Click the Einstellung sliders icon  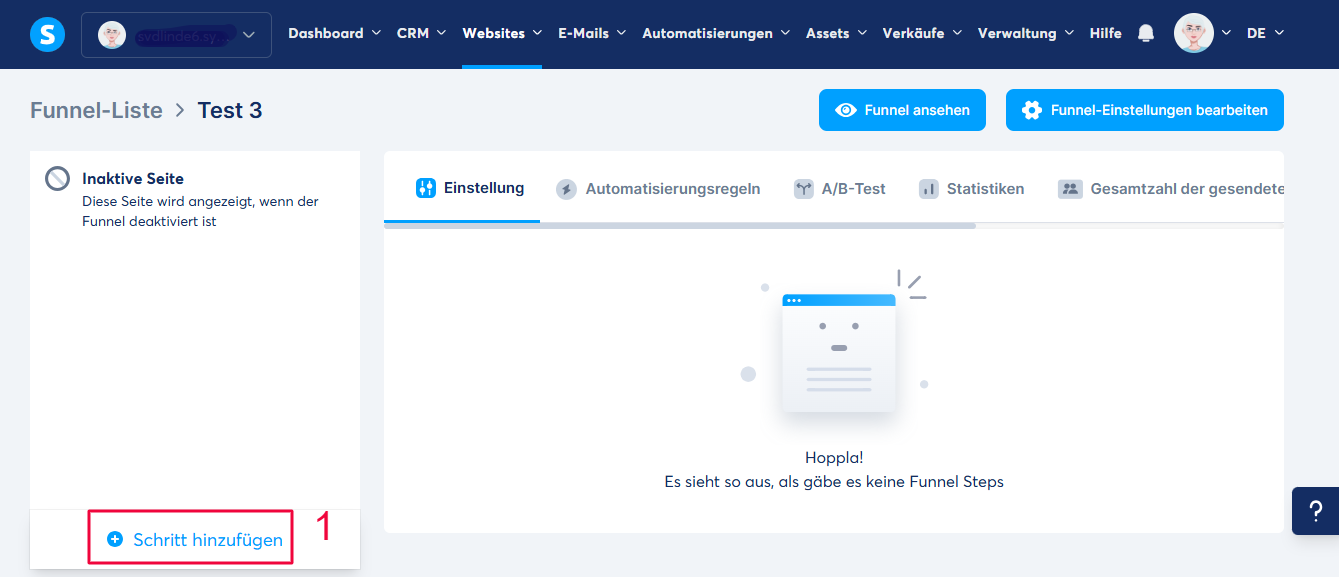[x=426, y=188]
